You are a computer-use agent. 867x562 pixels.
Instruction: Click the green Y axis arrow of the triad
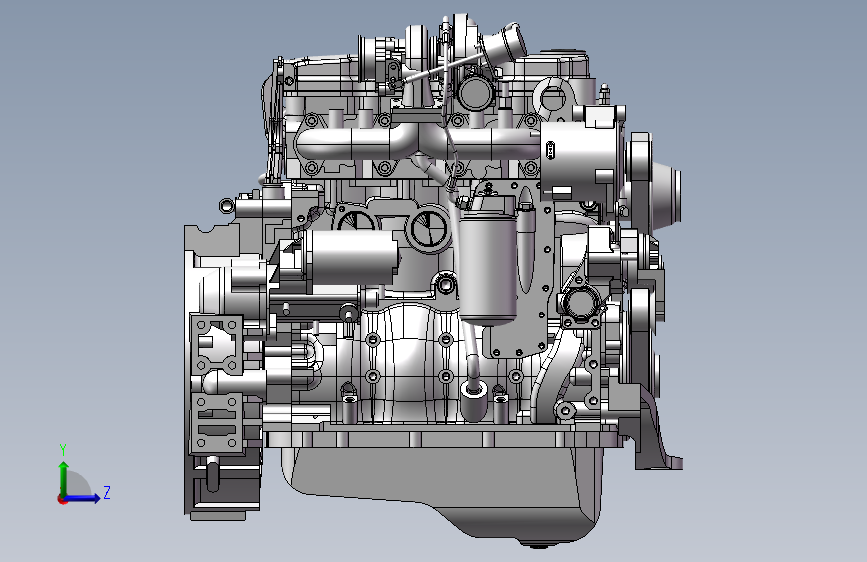pyautogui.click(x=64, y=478)
